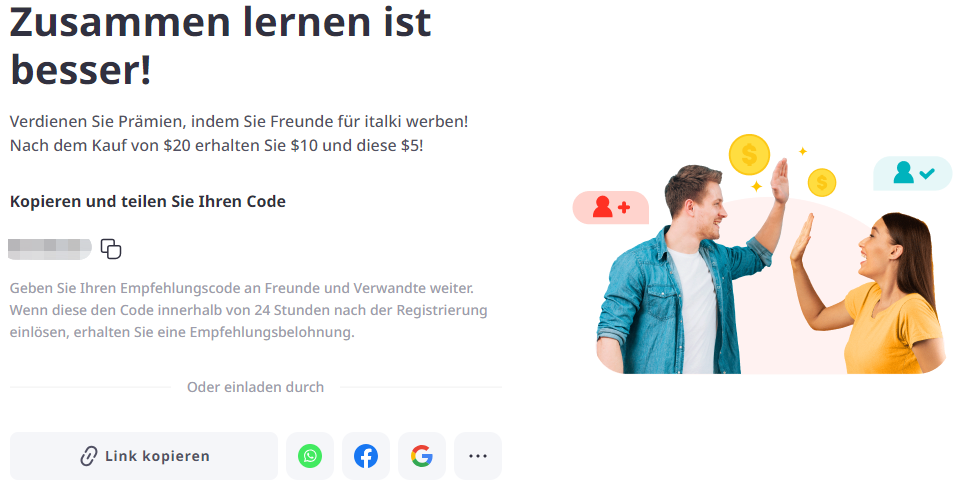This screenshot has height=490, width=960.
Task: Click the Kopieren und teilen Sie Ihren Code label
Action: [x=148, y=202]
